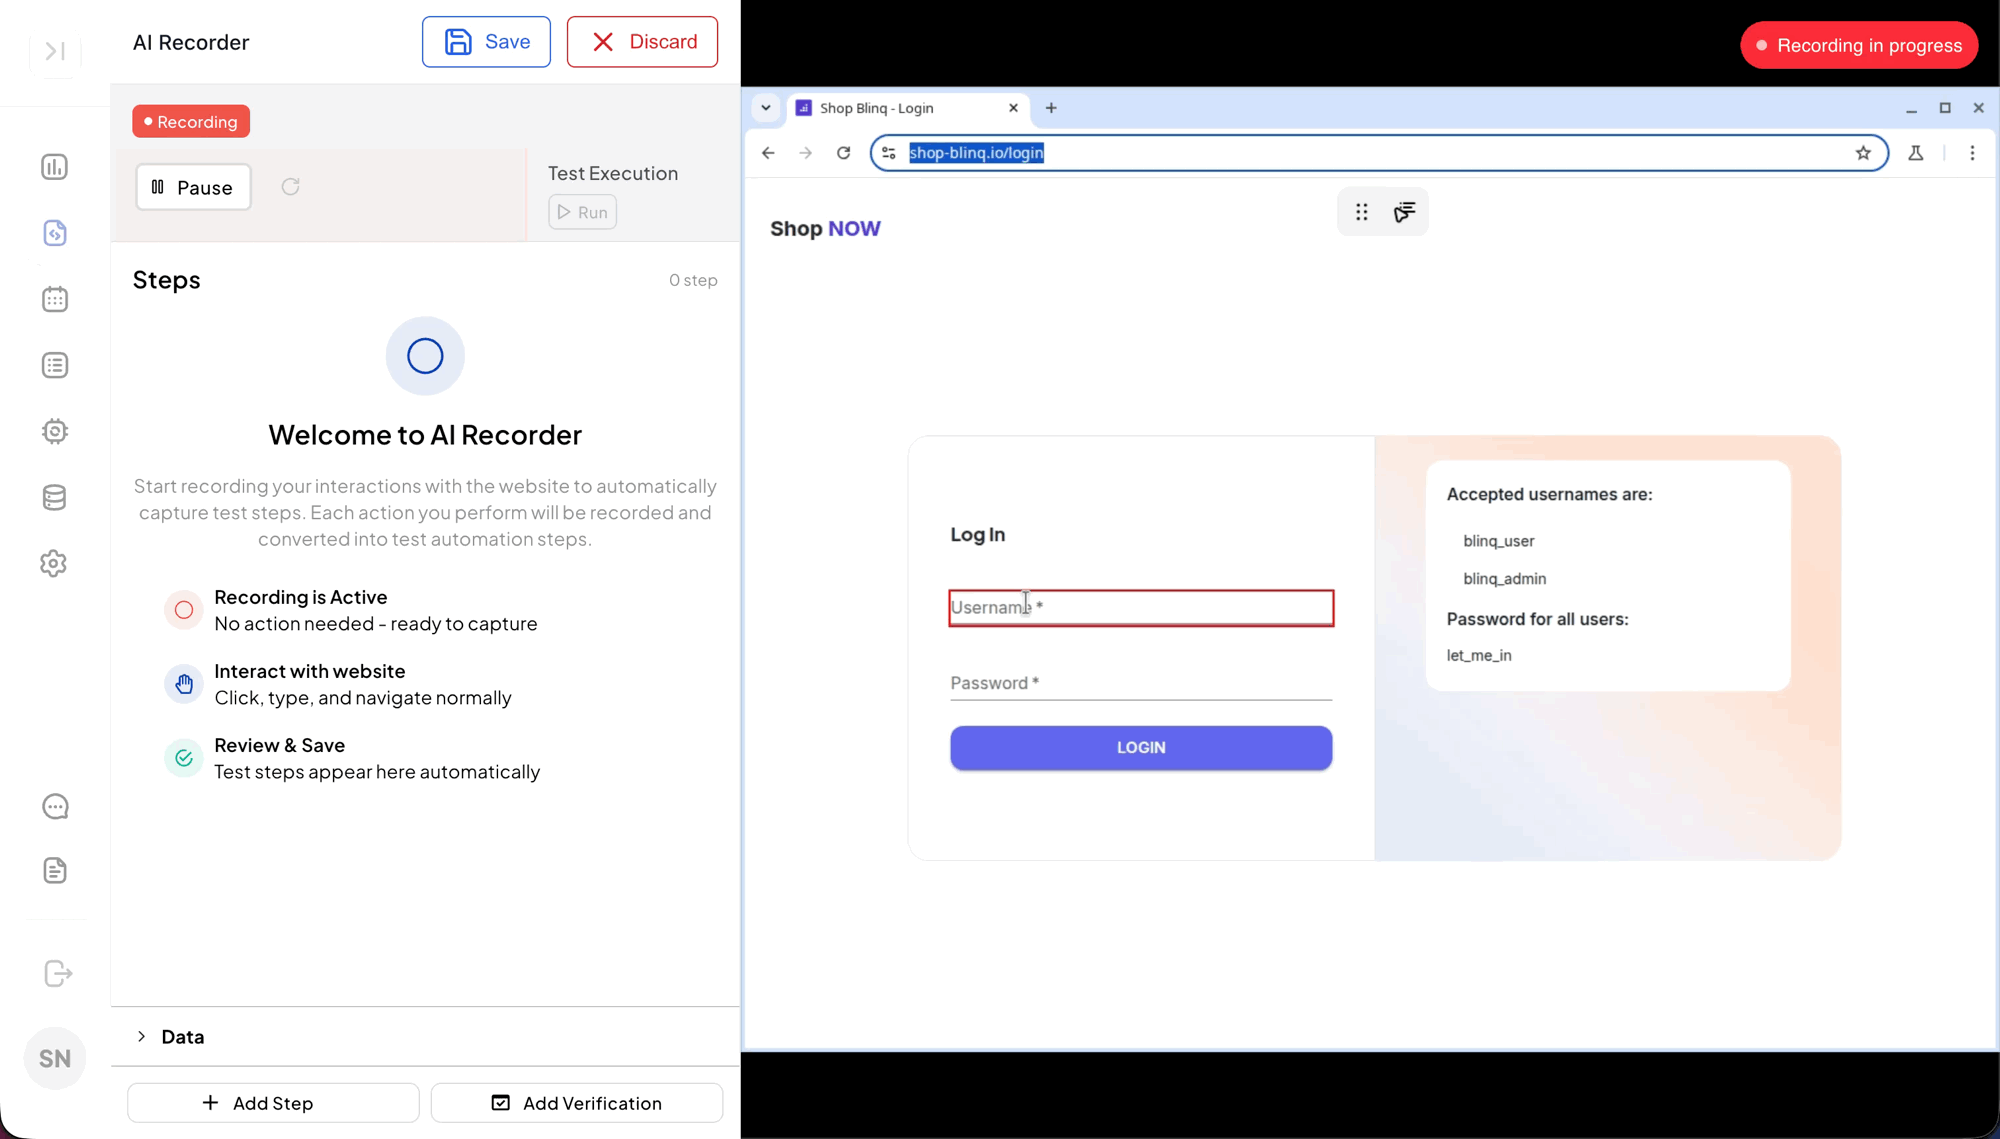
Task: Open the browser tab list dropdown
Action: pyautogui.click(x=766, y=108)
